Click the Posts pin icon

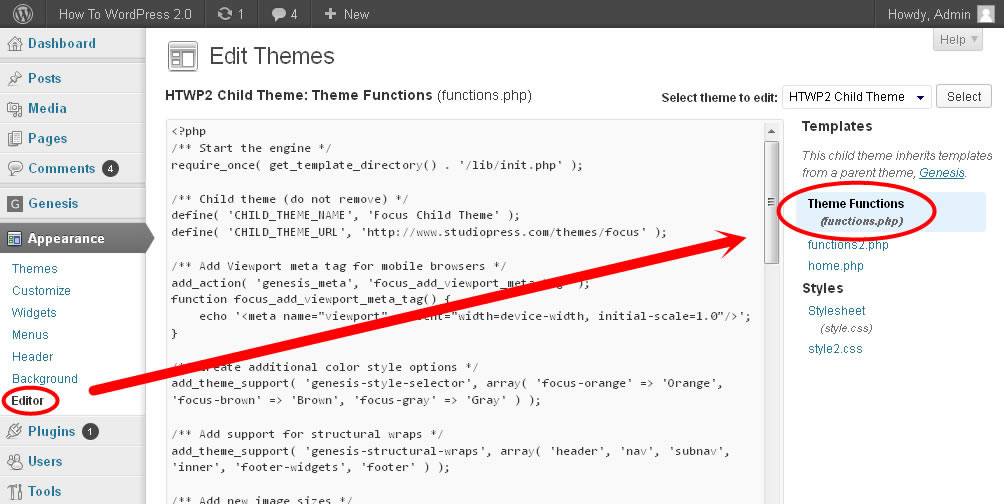click(x=15, y=79)
